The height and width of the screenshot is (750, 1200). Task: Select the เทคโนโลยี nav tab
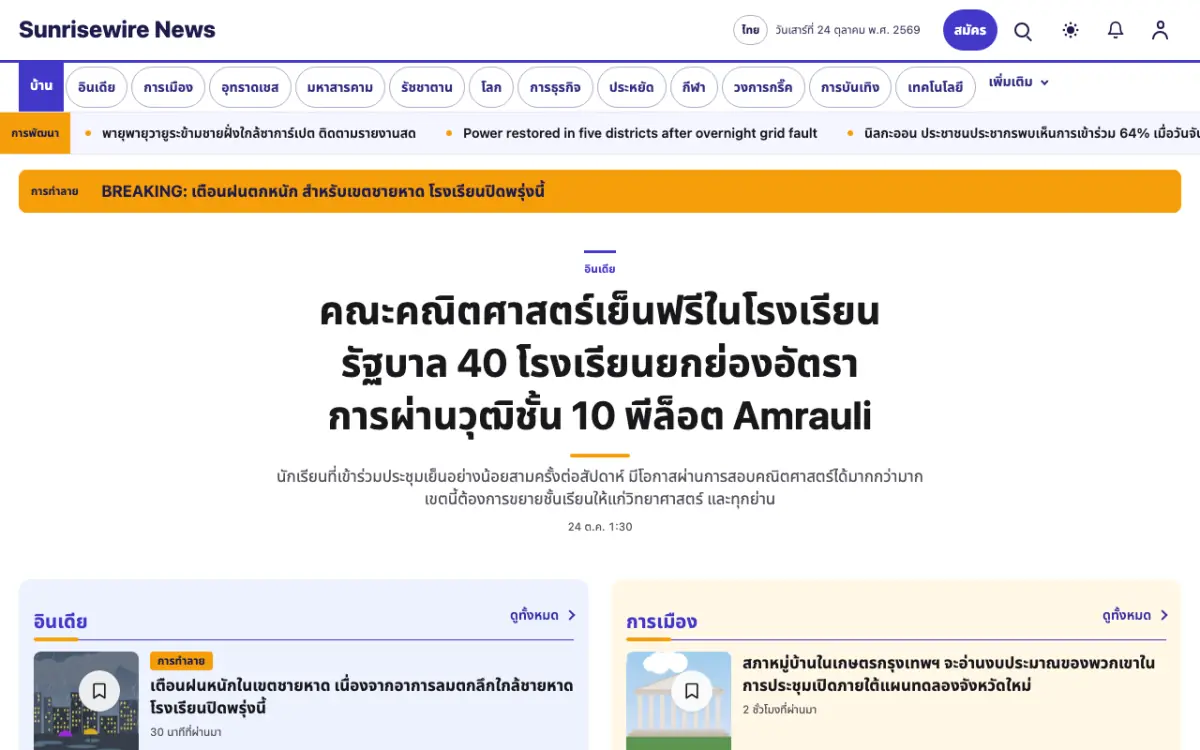click(935, 87)
